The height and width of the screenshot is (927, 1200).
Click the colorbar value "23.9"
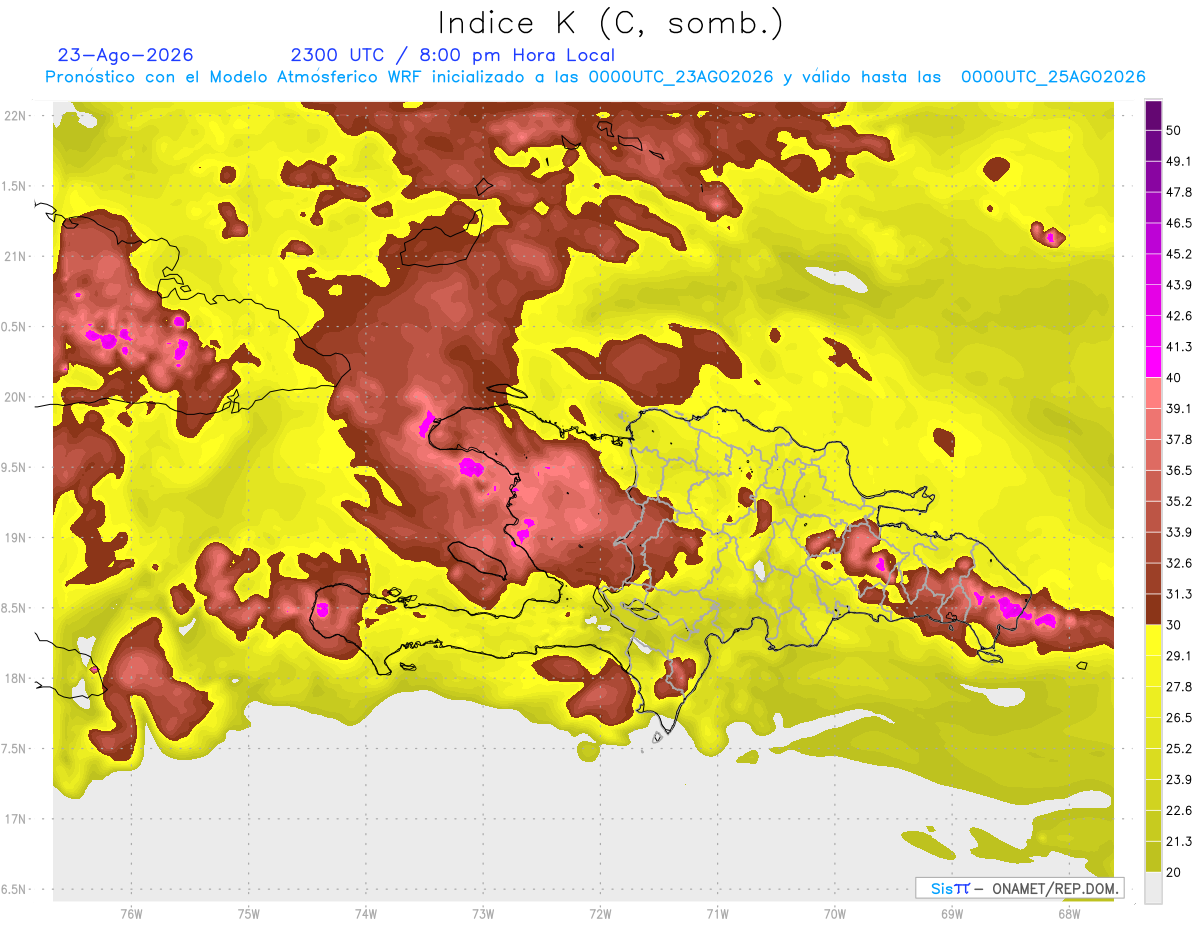1180,779
